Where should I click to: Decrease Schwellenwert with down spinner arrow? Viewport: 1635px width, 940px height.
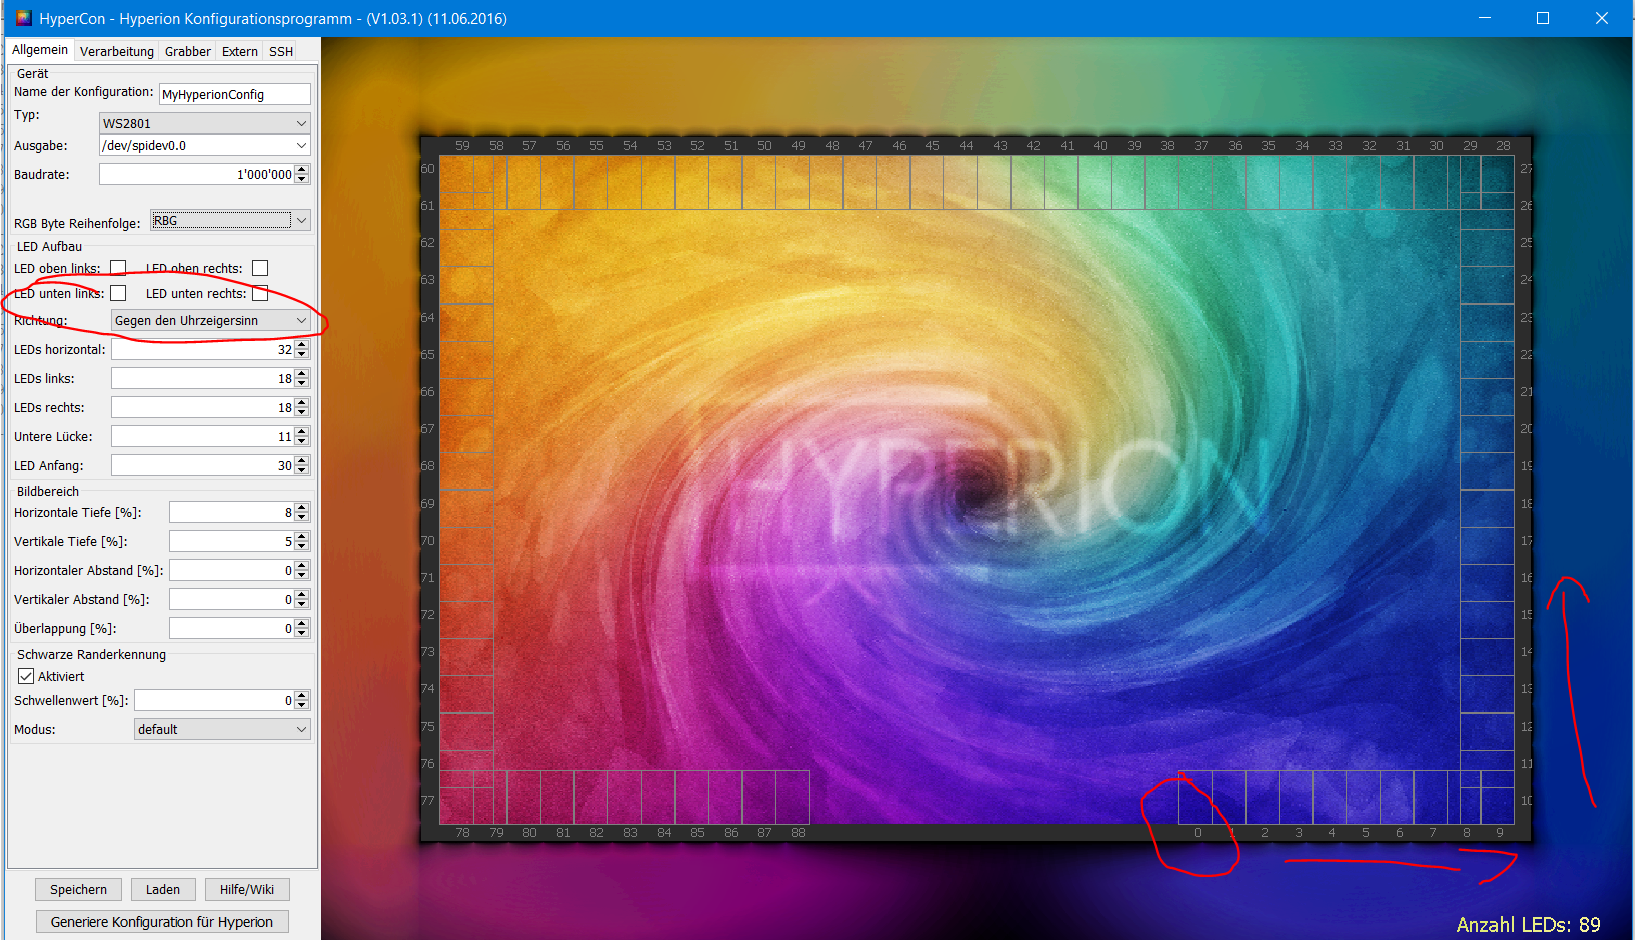coord(302,705)
